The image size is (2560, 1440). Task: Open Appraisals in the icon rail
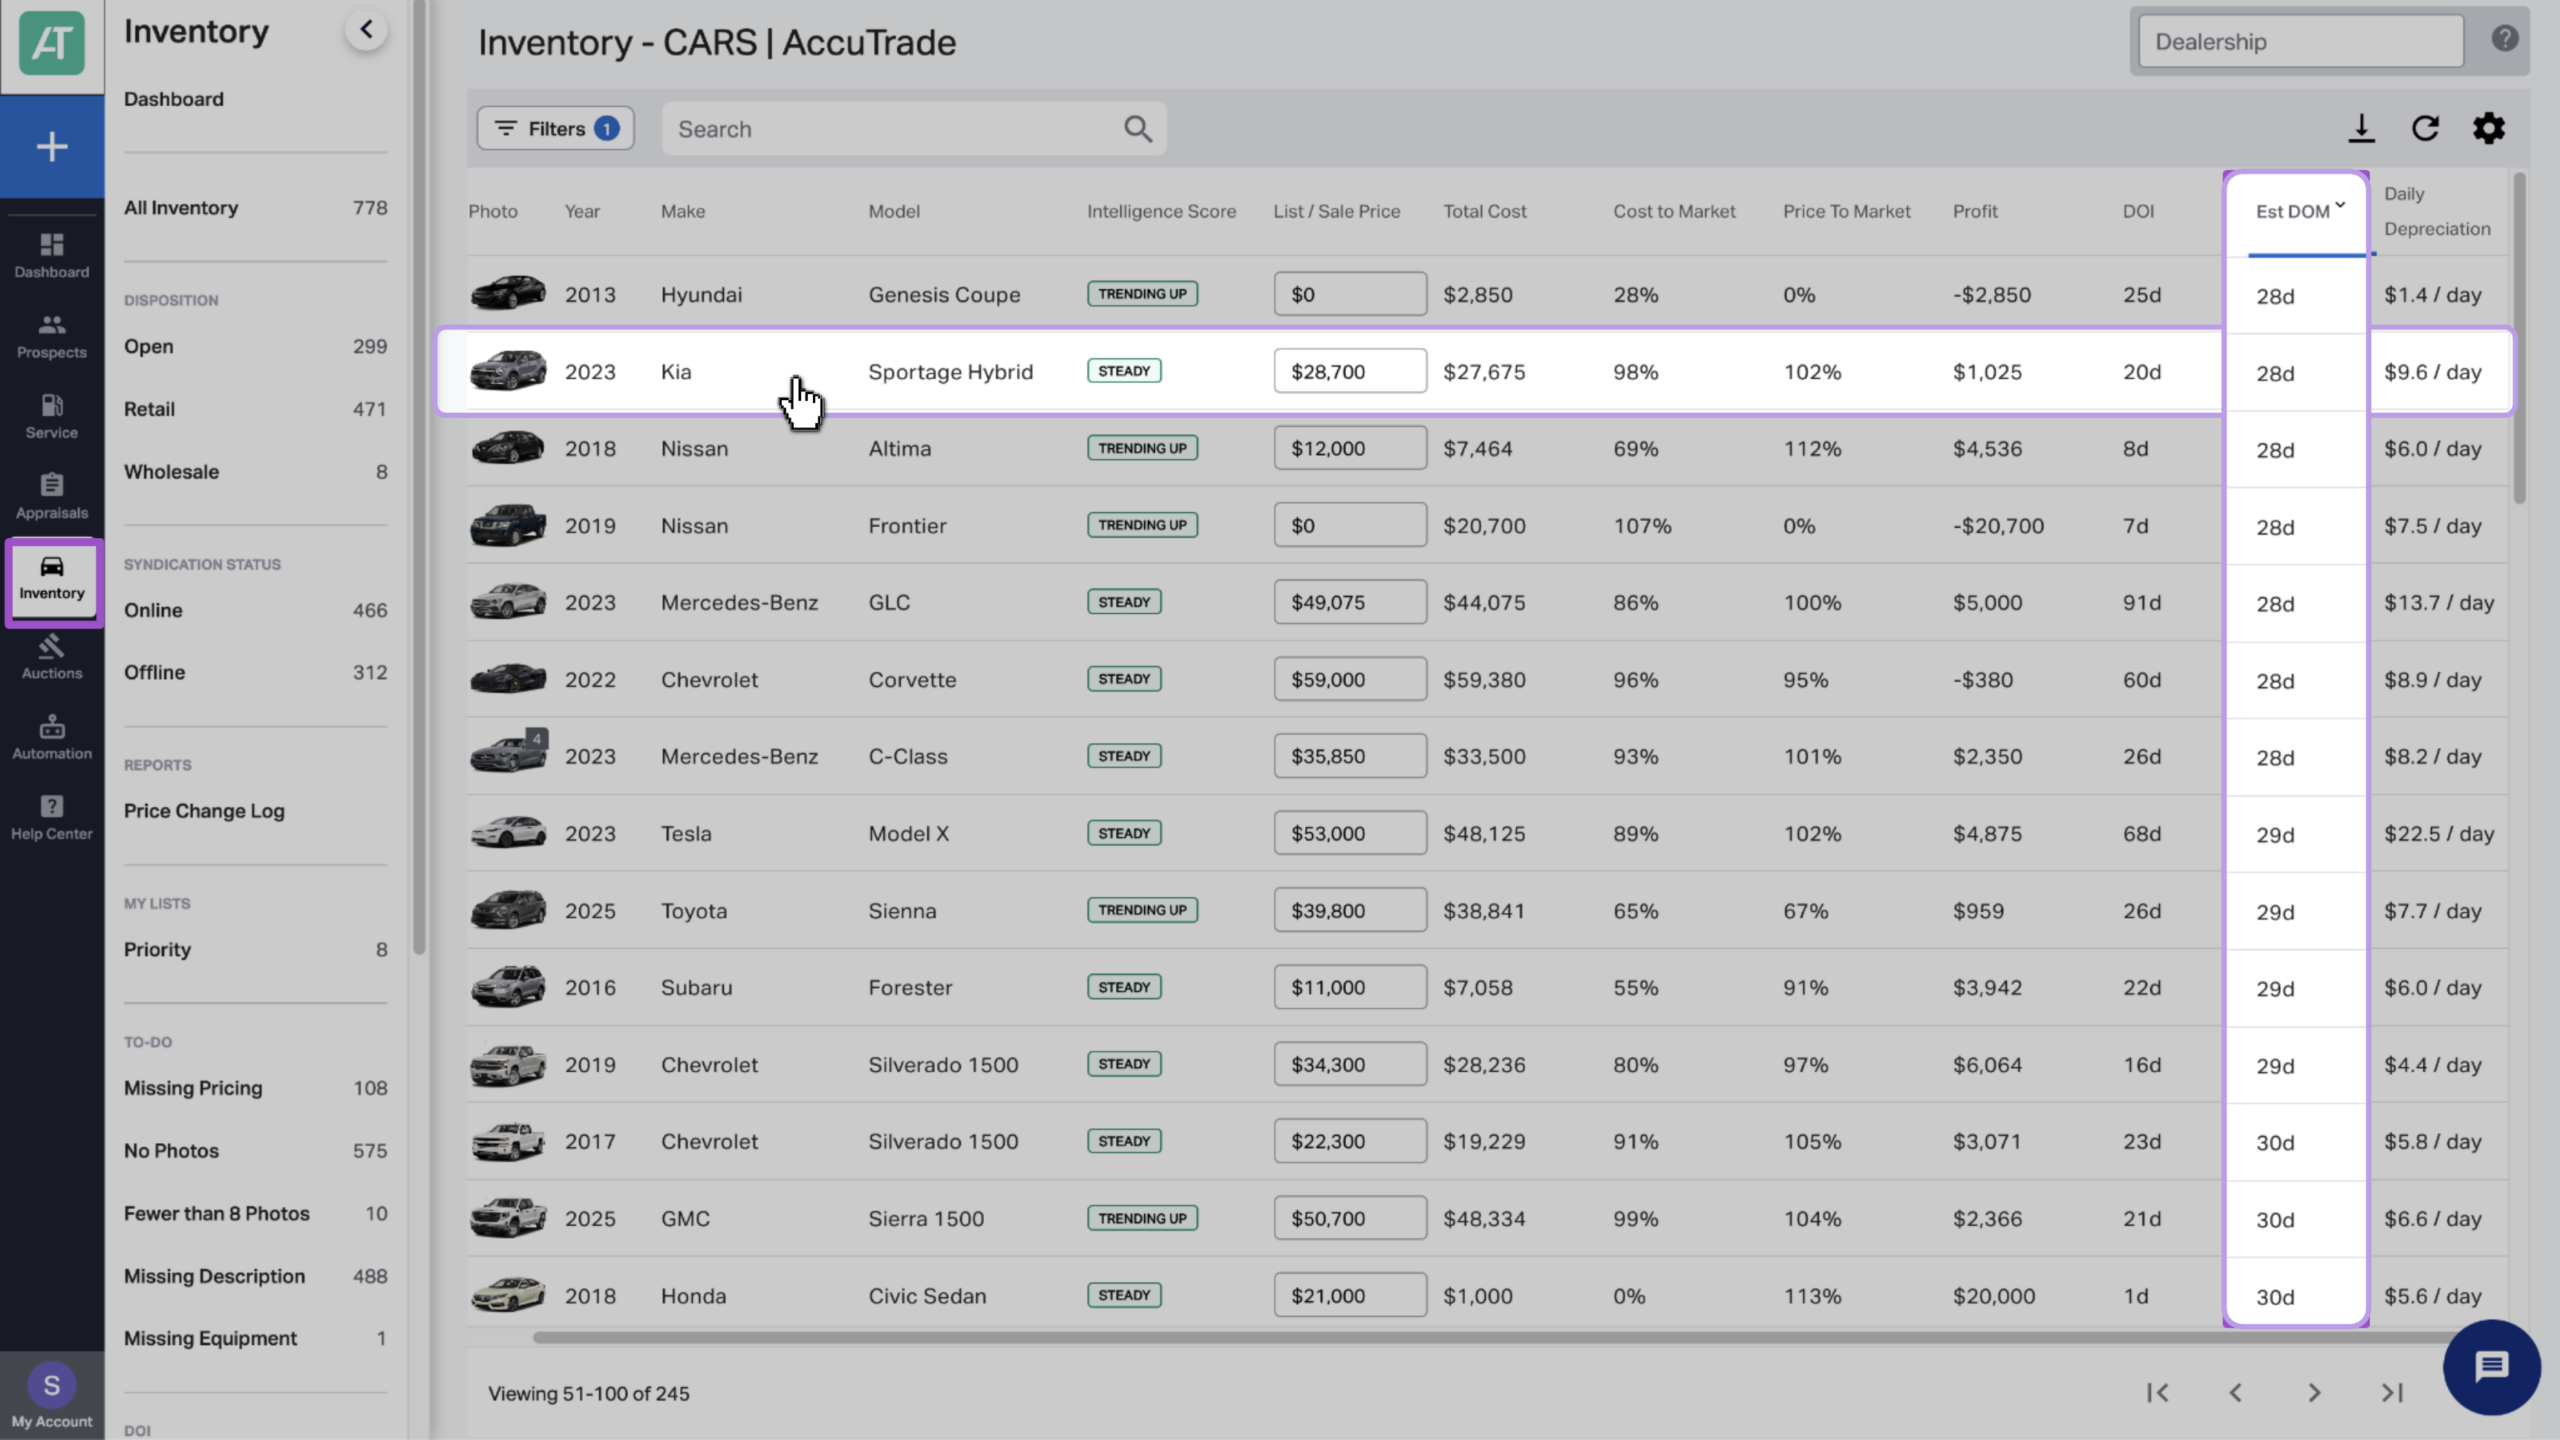(52, 497)
